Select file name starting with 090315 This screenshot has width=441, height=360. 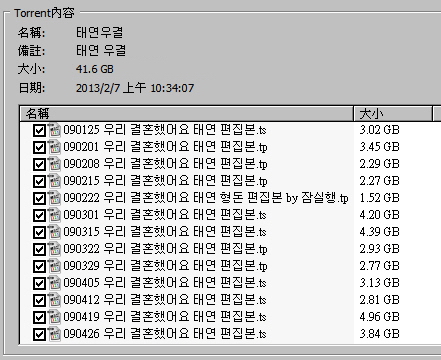coord(165,232)
